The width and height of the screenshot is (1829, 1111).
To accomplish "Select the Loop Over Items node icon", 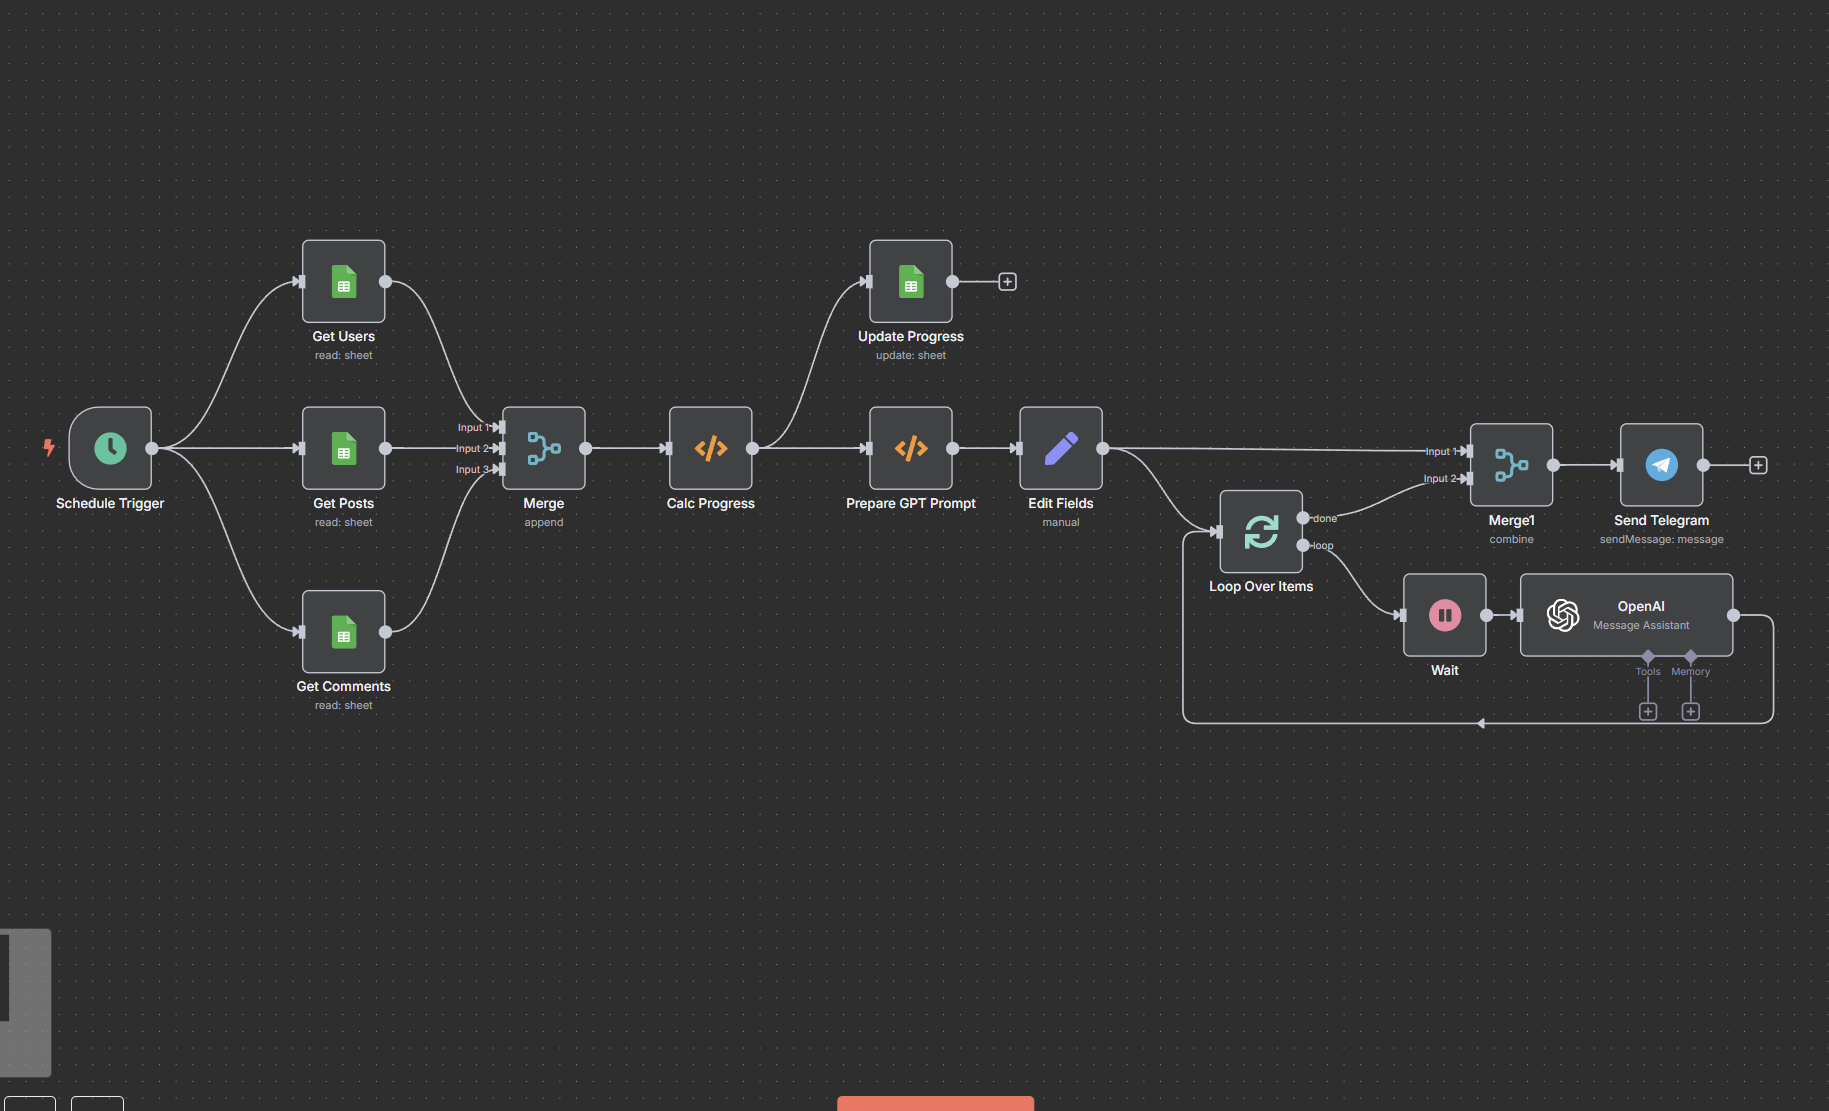I will pyautogui.click(x=1261, y=531).
